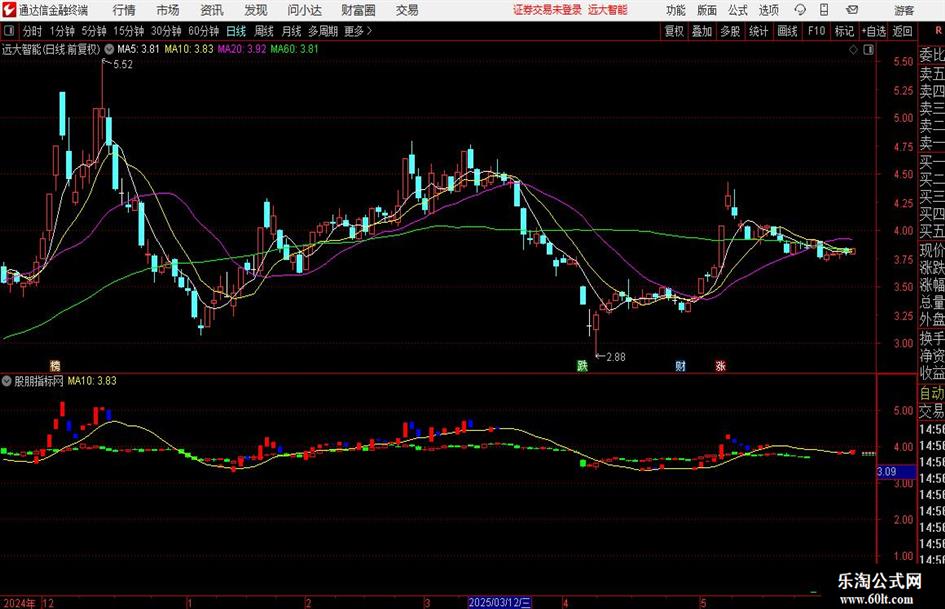
Task: Open the headset customer service icon
Action: [800, 10]
